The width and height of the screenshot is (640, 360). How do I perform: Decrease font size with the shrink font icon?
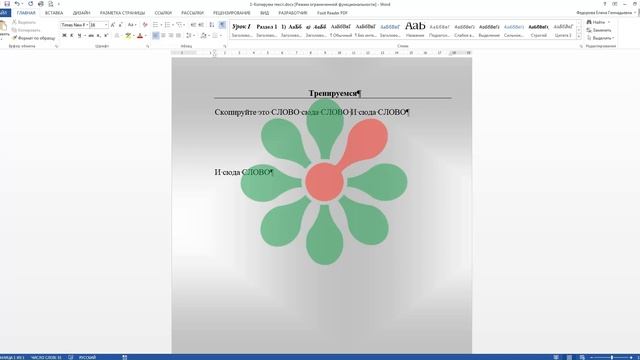click(121, 25)
